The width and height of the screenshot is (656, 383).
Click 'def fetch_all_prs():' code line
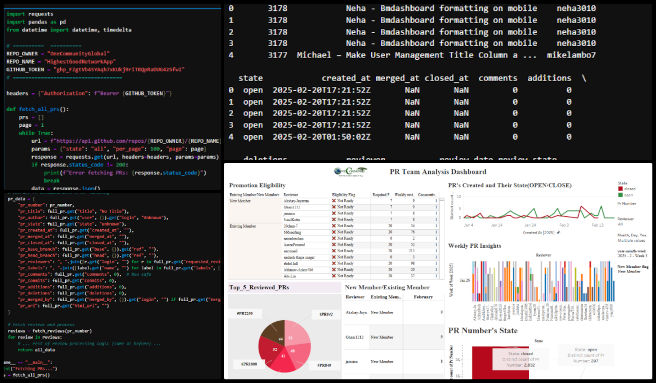tap(37, 109)
